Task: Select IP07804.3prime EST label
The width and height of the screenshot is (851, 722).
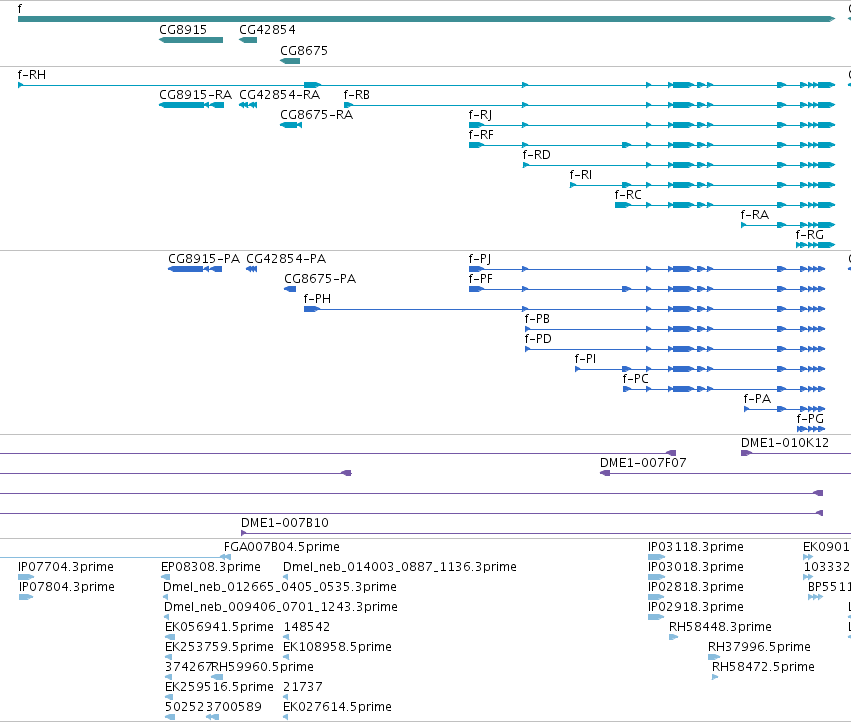Action: (x=67, y=587)
